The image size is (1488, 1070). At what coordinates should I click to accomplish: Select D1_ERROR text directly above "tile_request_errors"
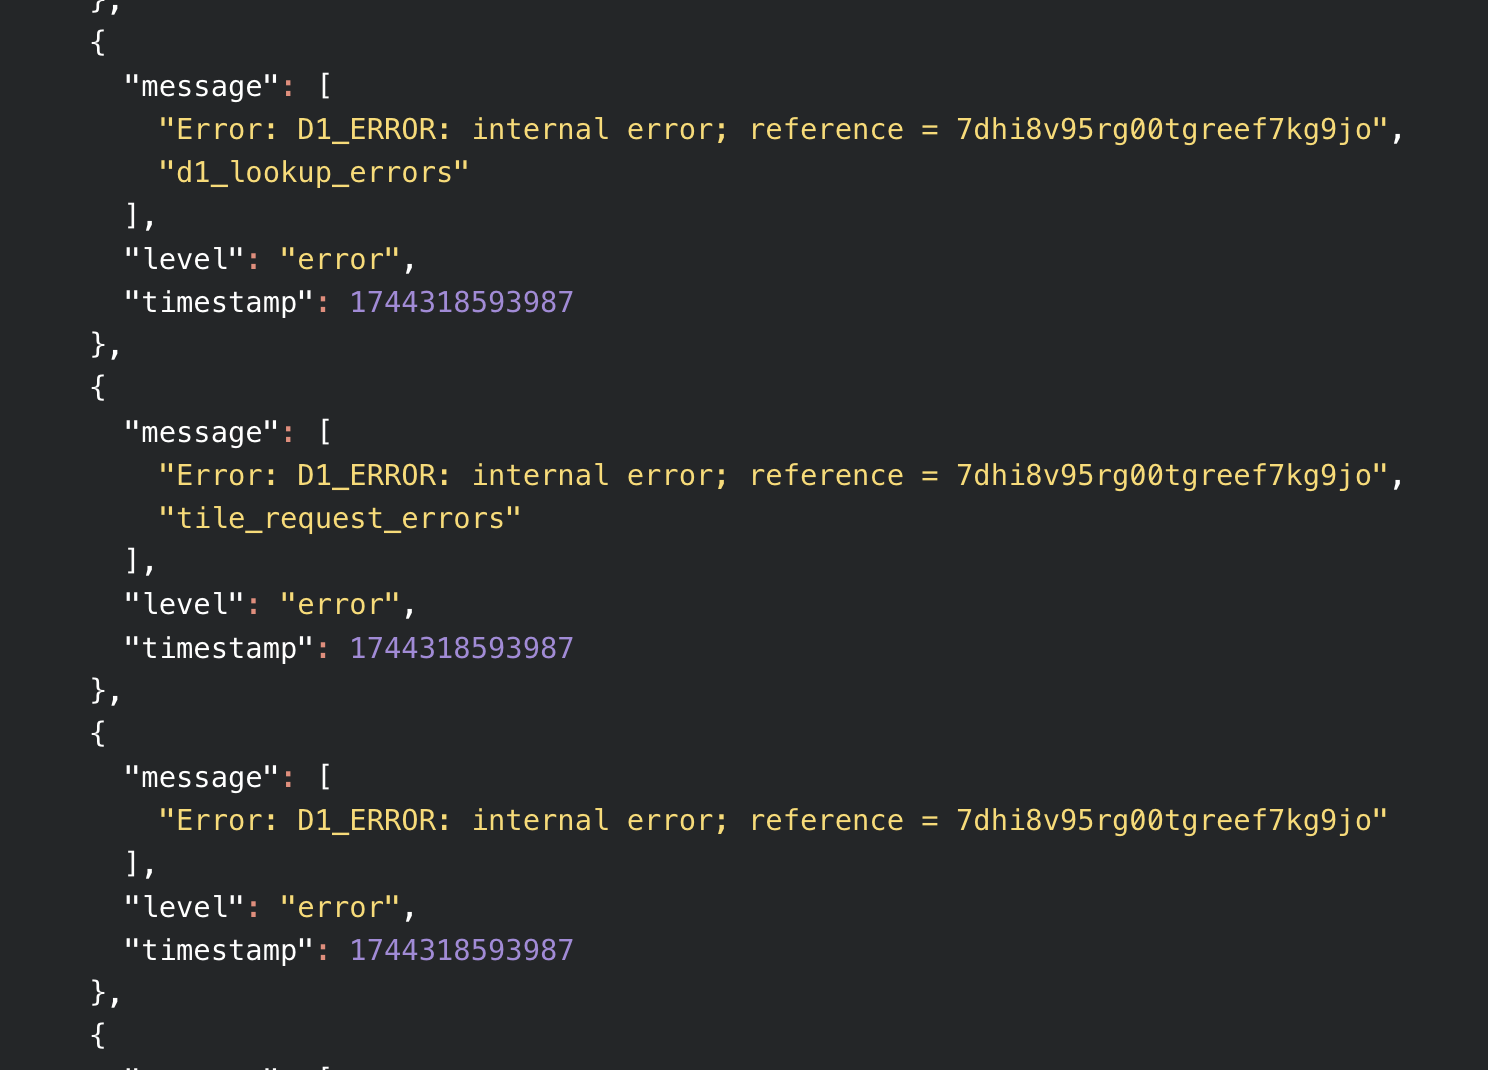click(366, 475)
